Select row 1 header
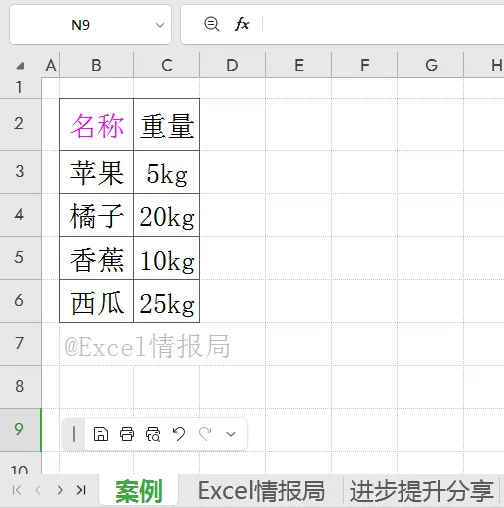 (20, 88)
